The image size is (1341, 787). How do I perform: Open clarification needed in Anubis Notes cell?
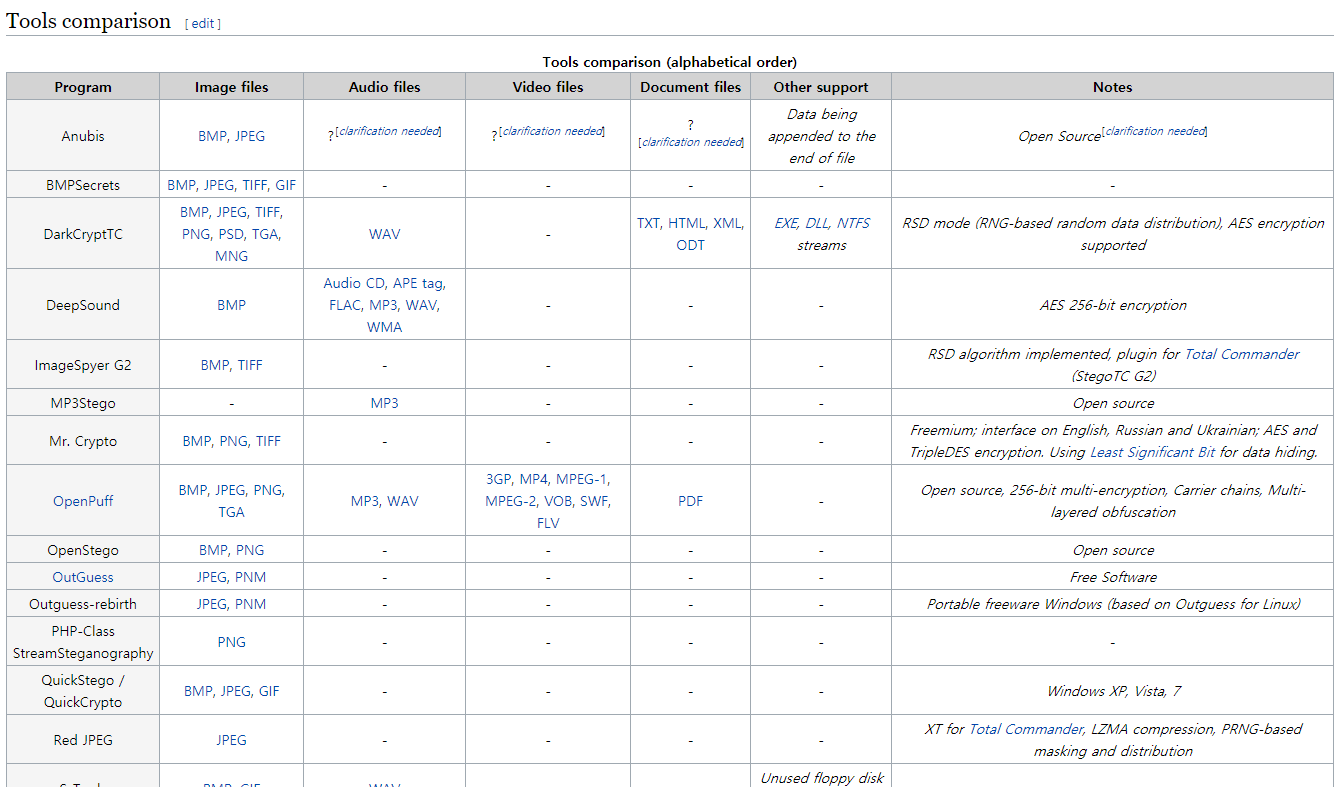[x=1155, y=131]
